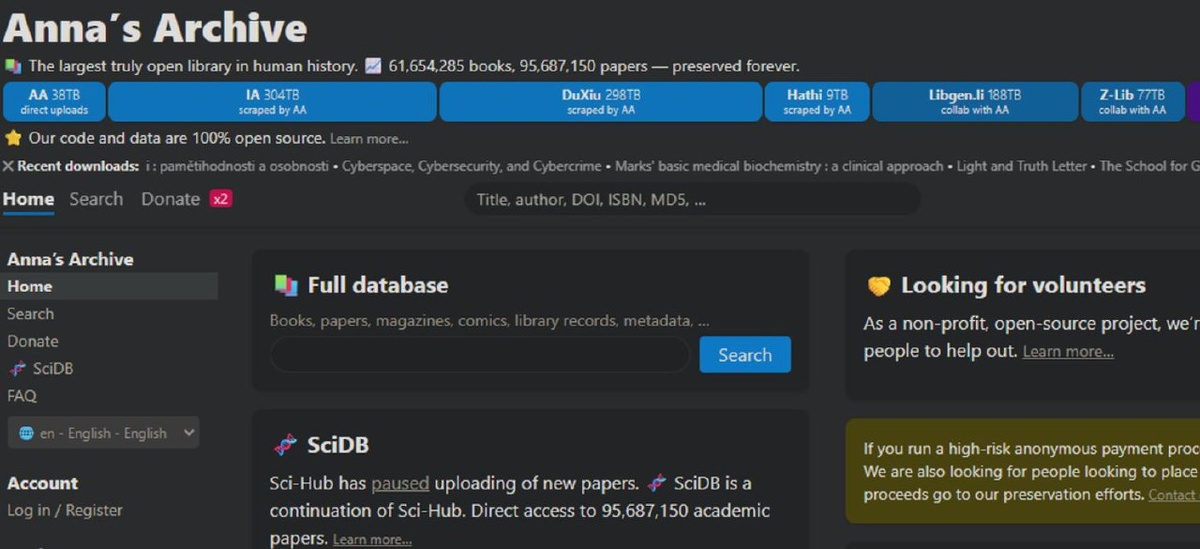Click the Anna's Archive page title
This screenshot has width=1200, height=549.
pos(155,28)
